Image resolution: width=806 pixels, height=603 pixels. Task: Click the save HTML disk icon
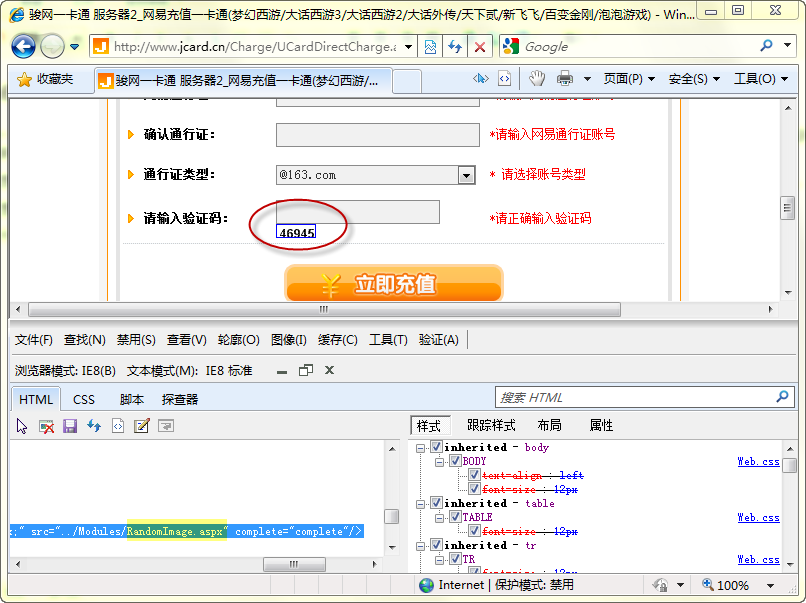pos(70,426)
